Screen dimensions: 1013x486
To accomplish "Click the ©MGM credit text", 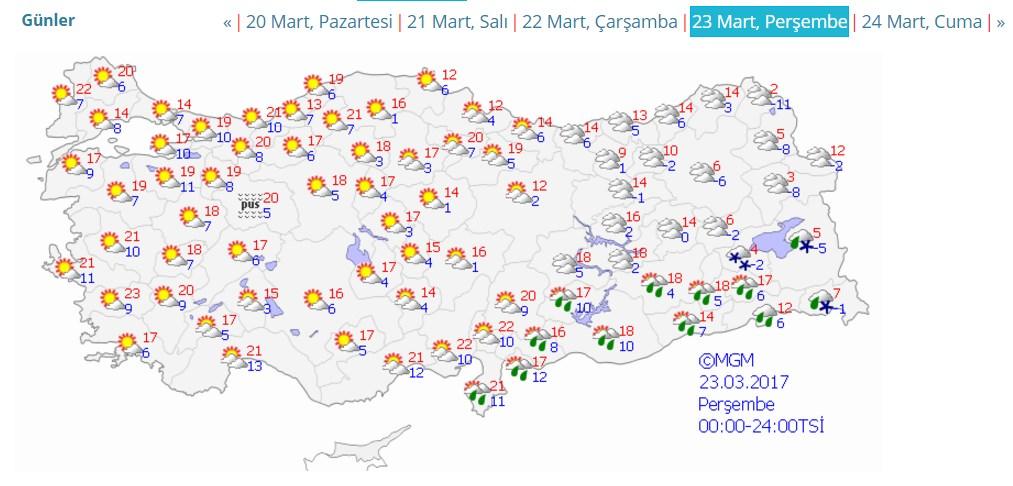I will [726, 360].
